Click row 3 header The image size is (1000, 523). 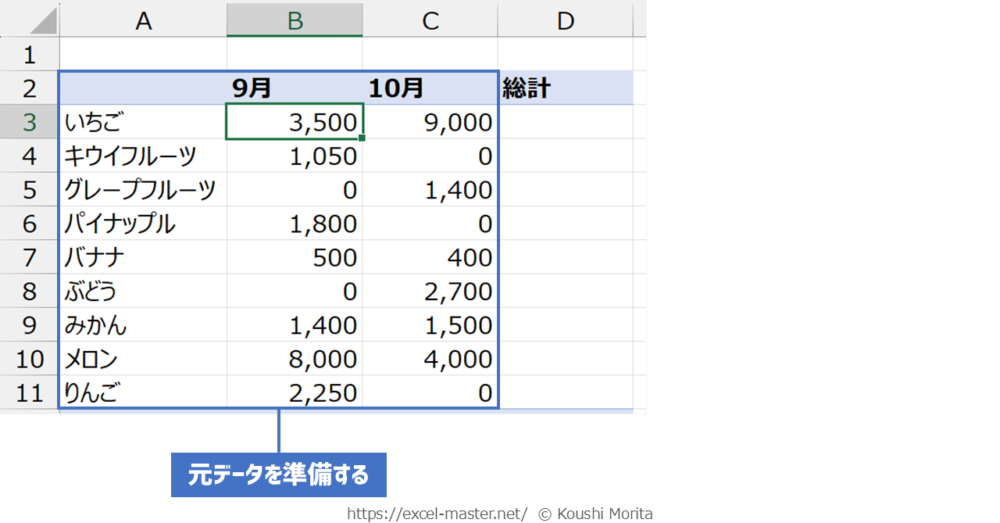coord(29,122)
